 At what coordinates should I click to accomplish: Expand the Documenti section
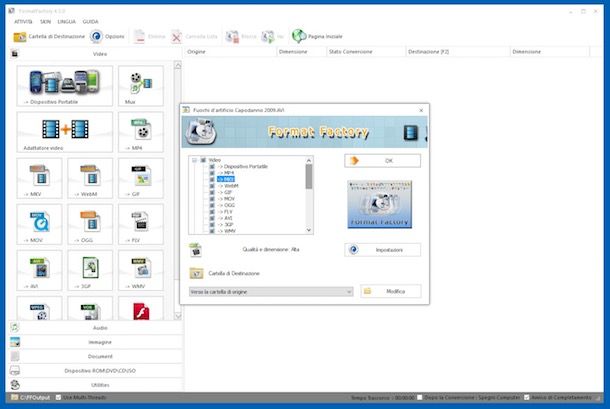[95, 356]
